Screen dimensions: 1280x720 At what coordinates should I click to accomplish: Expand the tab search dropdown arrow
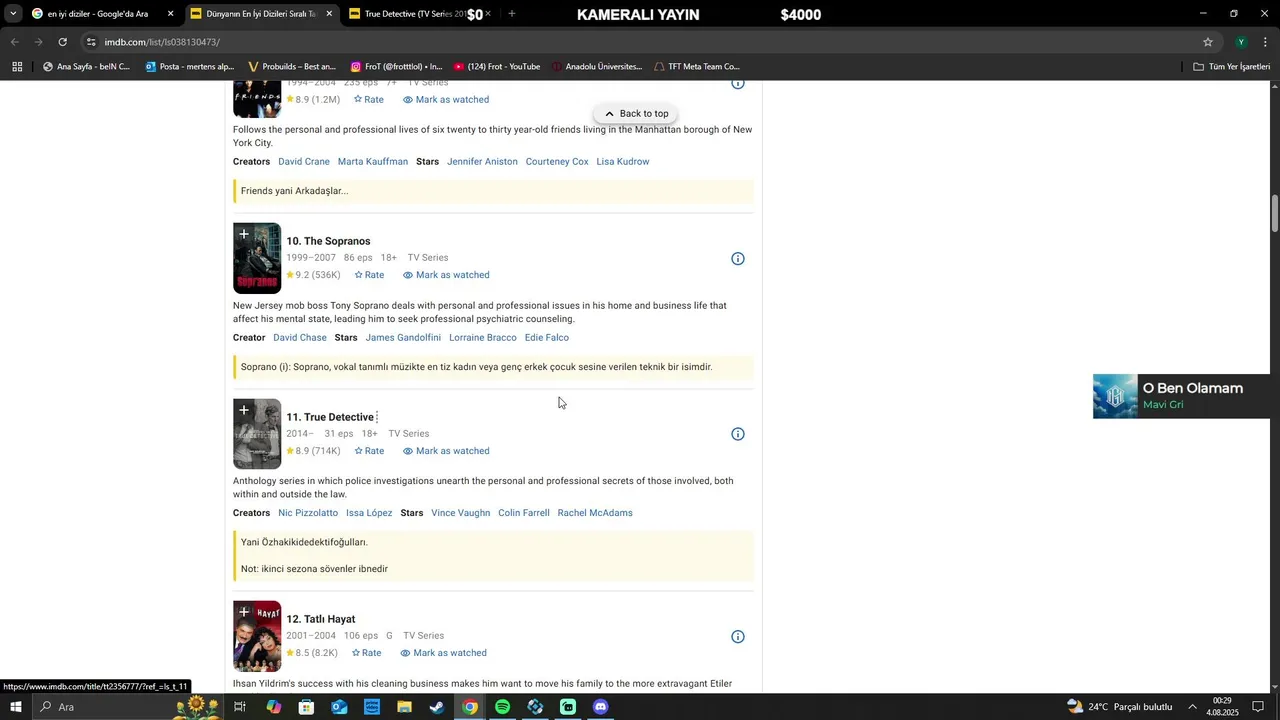(x=12, y=14)
